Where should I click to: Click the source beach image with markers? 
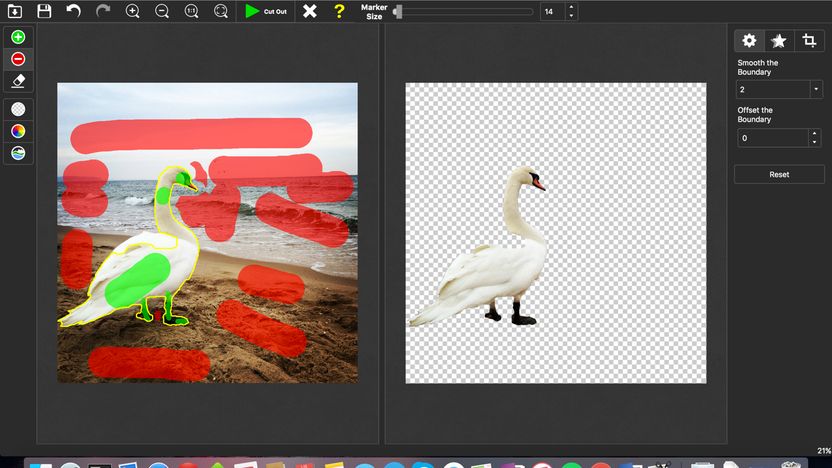(x=207, y=232)
